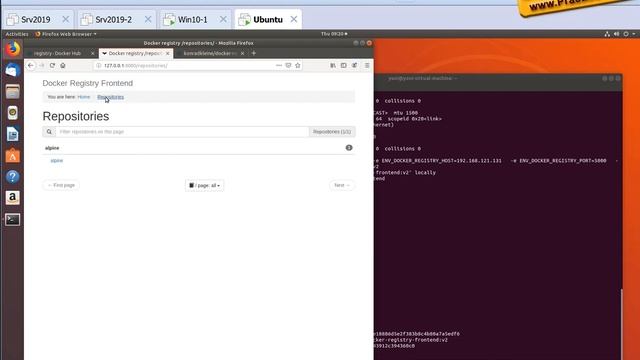This screenshot has width=640, height=360.
Task: Open Rhythmbox from the dock
Action: pos(13,113)
